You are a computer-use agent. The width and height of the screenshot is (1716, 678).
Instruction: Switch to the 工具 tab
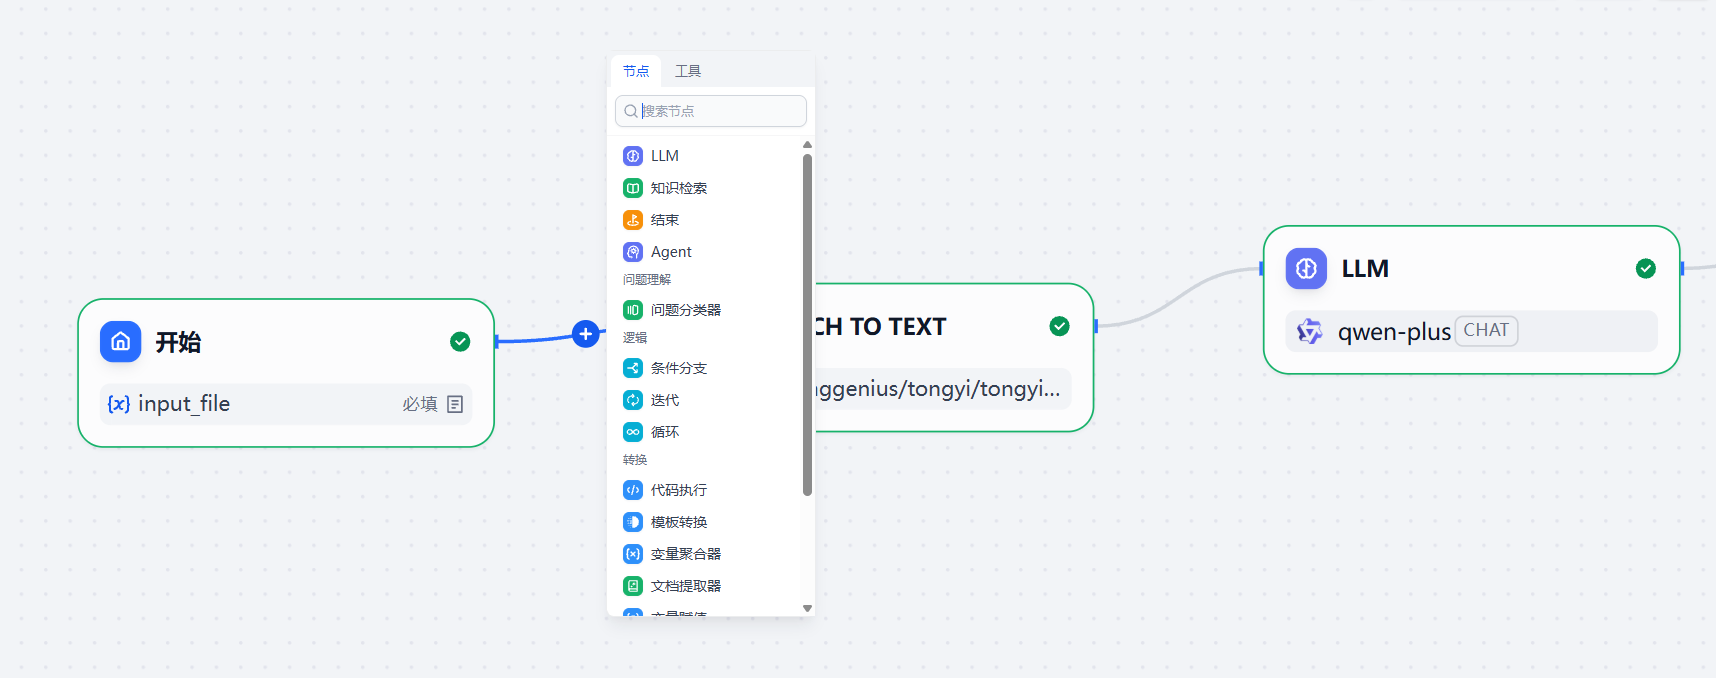tap(688, 71)
